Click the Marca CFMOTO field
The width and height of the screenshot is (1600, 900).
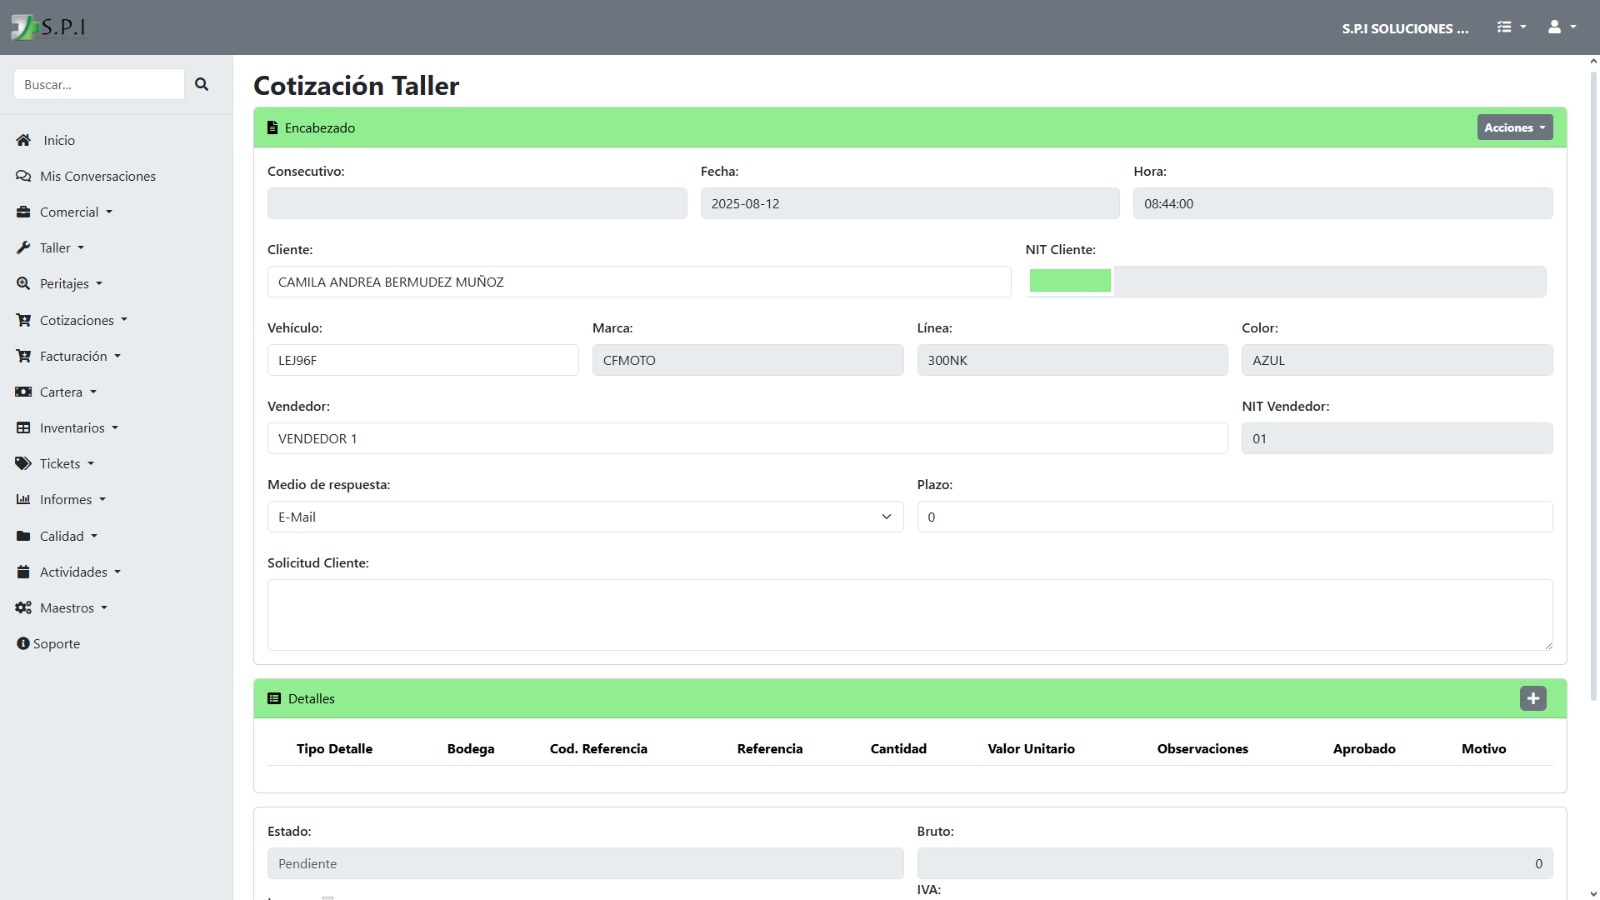point(747,360)
